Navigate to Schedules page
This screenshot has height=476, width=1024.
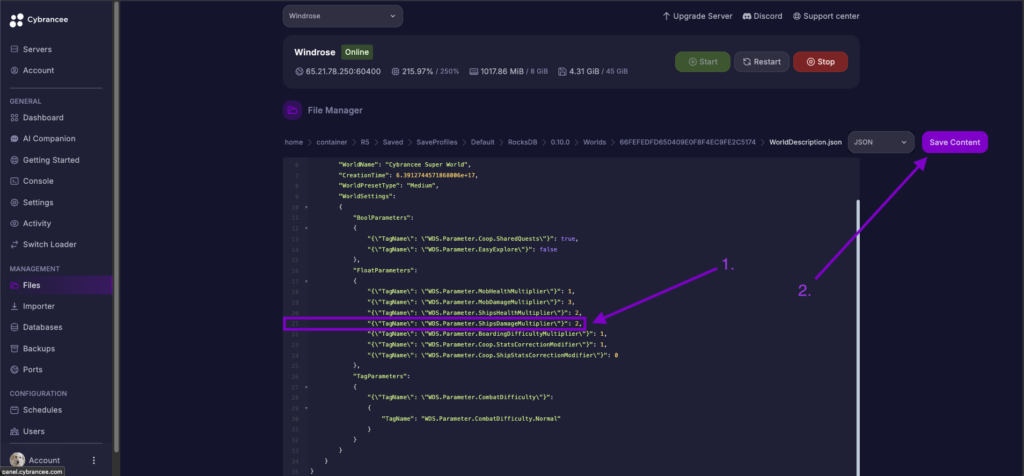click(42, 410)
